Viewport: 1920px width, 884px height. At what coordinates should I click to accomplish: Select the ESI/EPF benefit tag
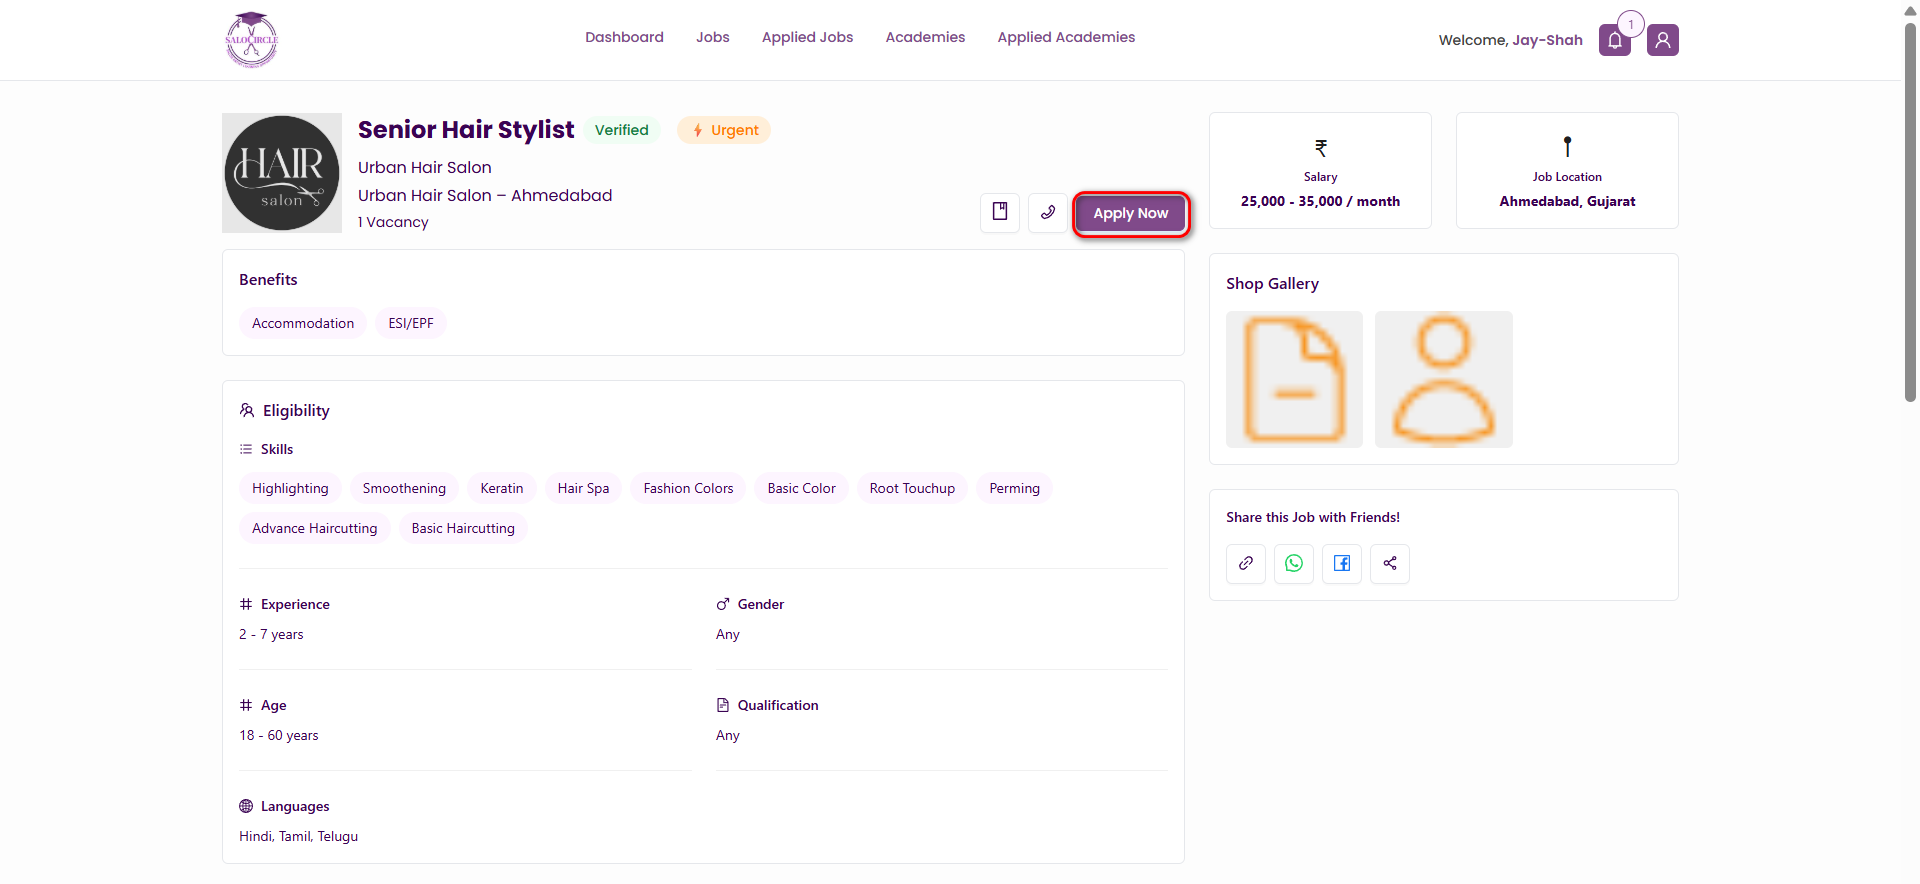click(411, 323)
